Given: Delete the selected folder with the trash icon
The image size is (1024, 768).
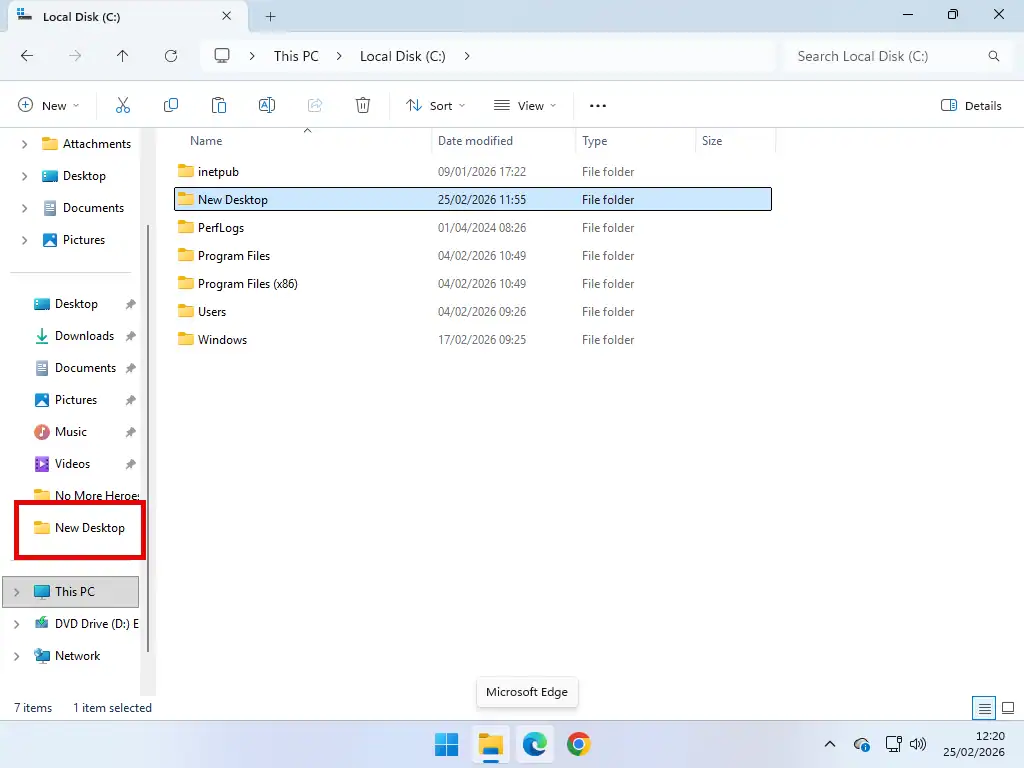Looking at the screenshot, I should (x=363, y=105).
